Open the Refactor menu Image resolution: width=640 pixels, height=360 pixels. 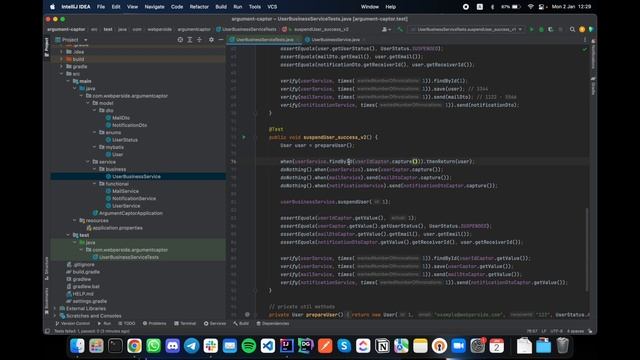coord(199,7)
